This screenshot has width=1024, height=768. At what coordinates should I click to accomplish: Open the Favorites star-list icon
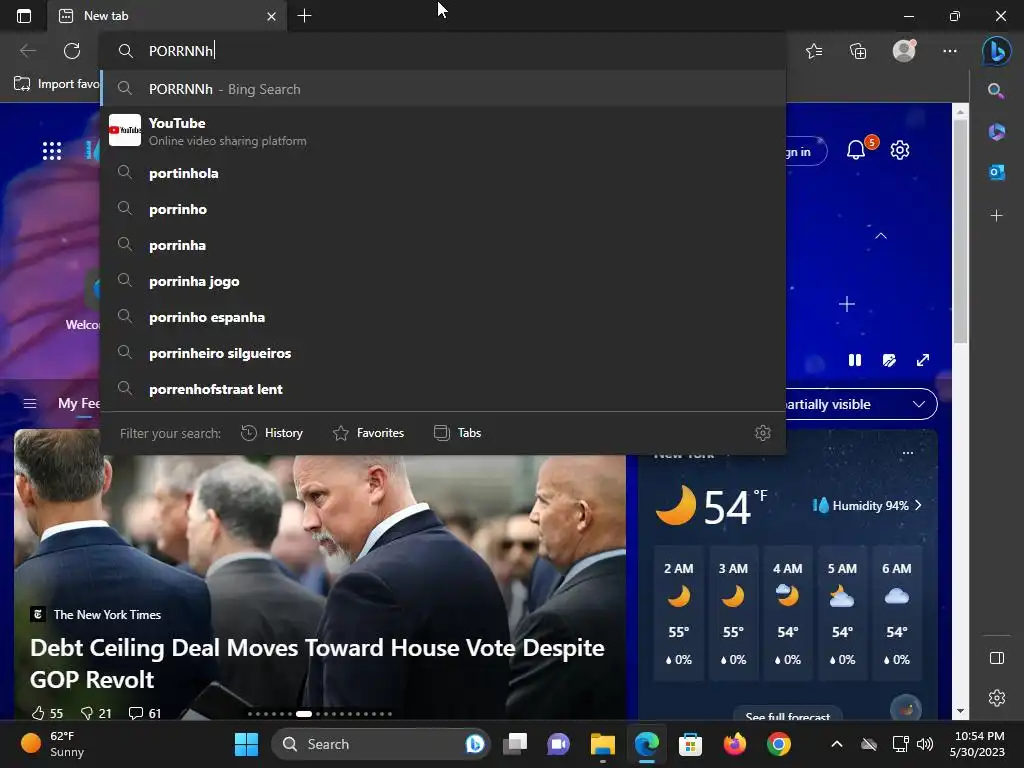(814, 51)
